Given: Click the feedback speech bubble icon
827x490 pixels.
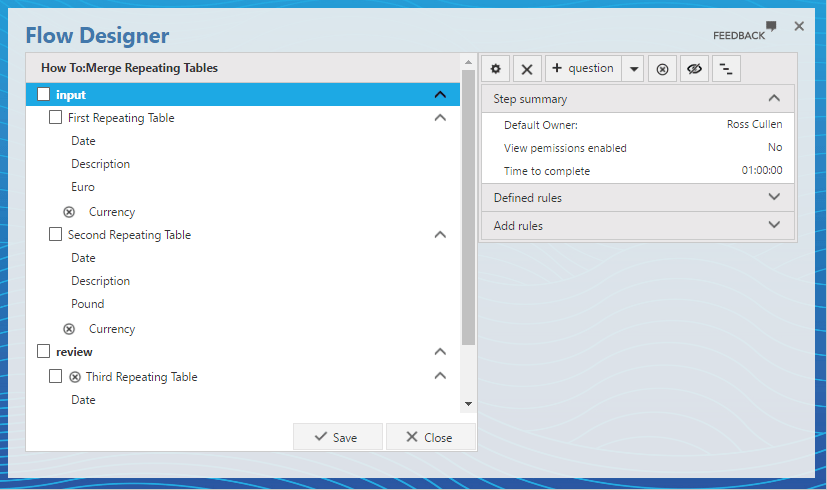Looking at the screenshot, I should tap(771, 25).
